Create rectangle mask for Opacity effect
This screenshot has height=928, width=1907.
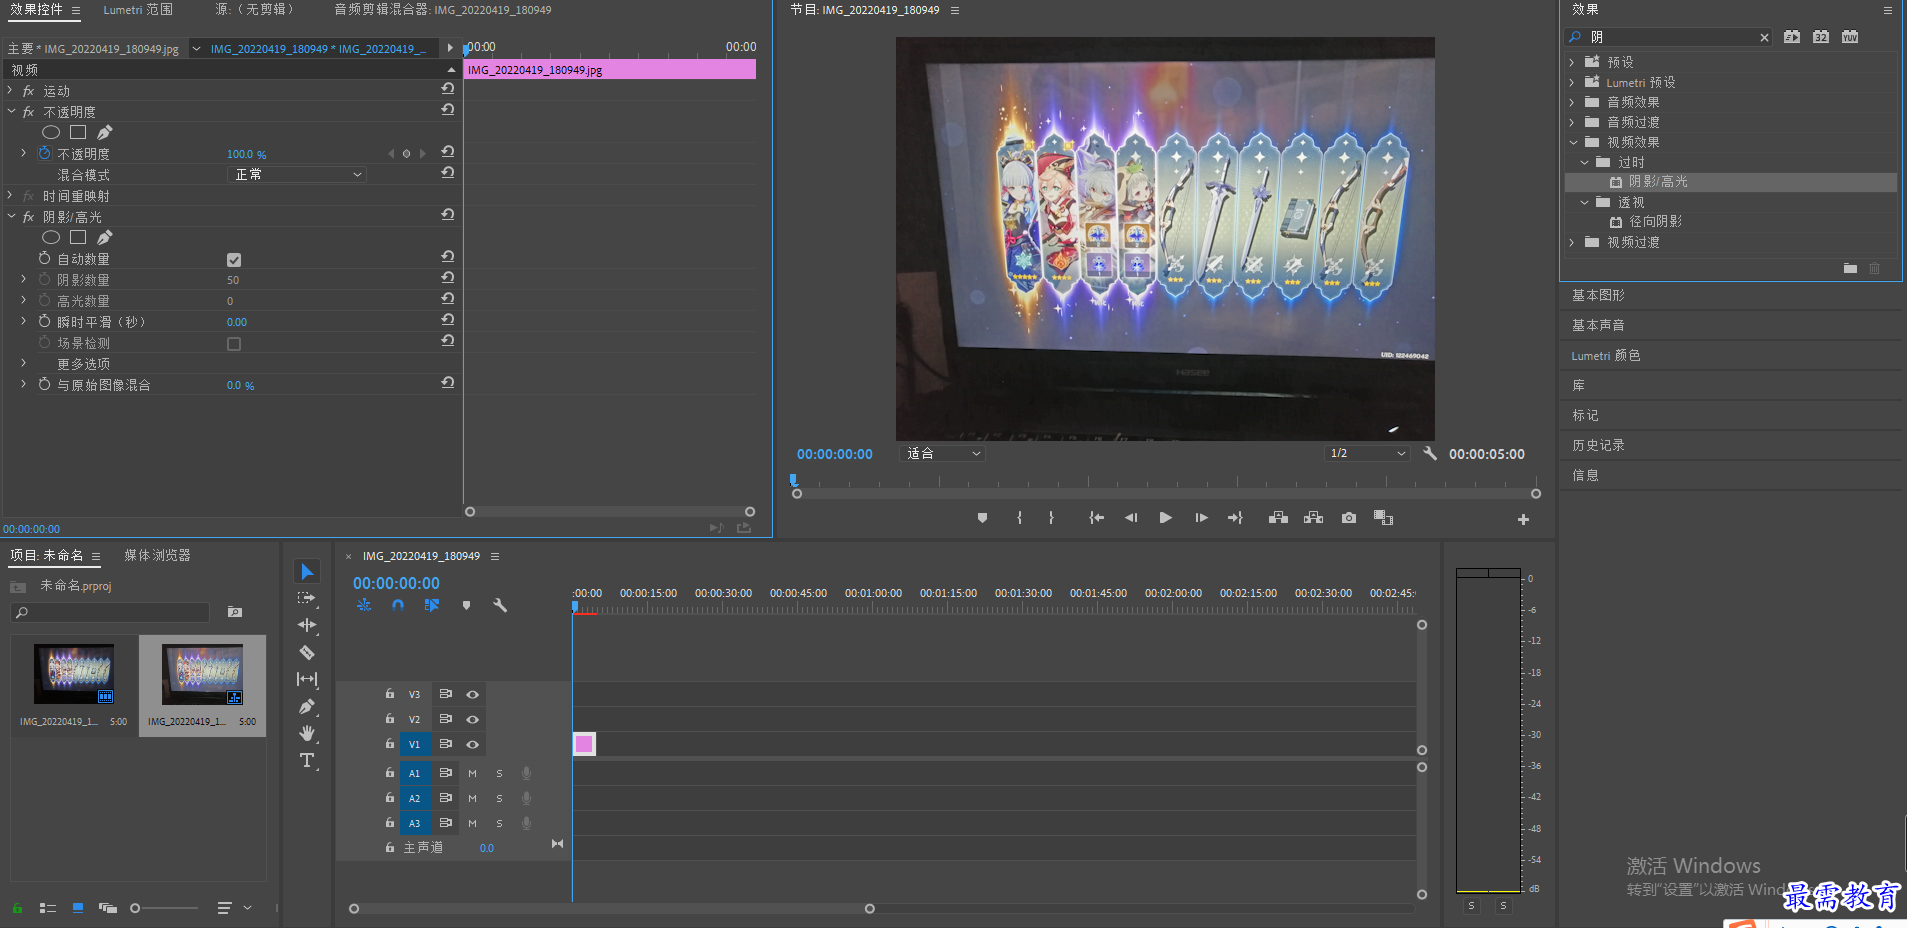pos(78,132)
